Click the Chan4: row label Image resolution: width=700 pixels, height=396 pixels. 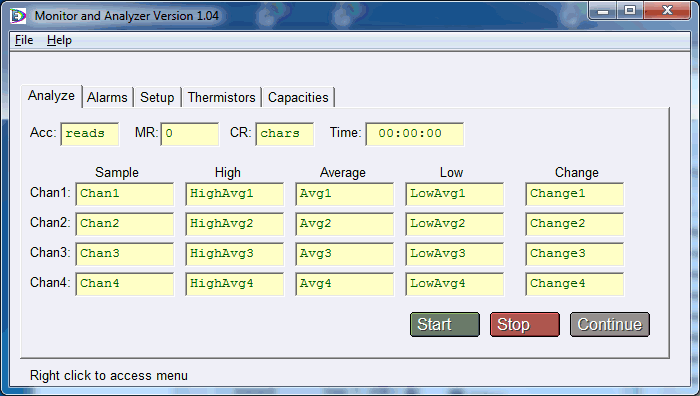pos(50,282)
